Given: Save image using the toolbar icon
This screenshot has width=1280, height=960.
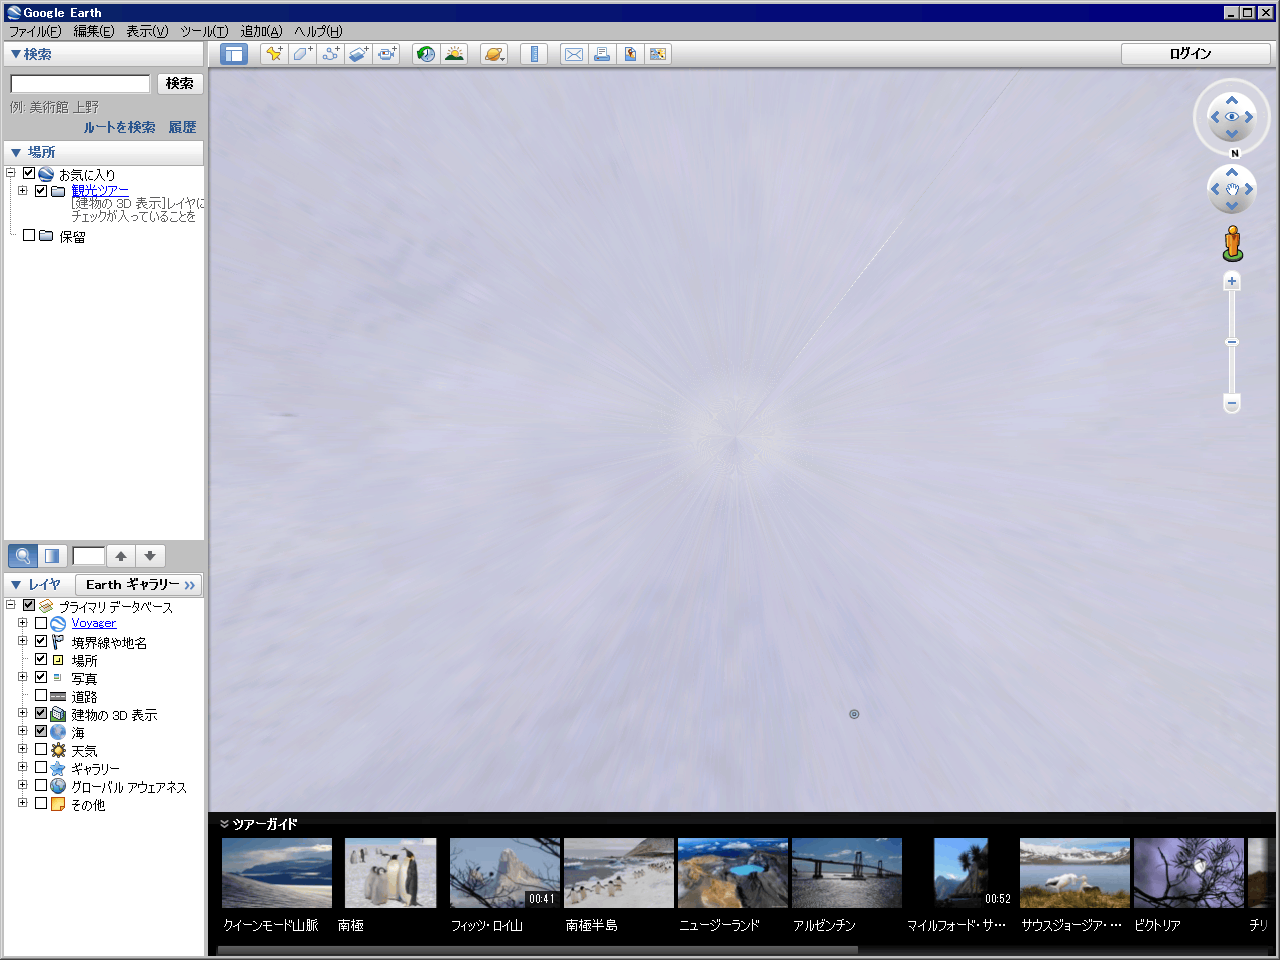Looking at the screenshot, I should (x=630, y=54).
